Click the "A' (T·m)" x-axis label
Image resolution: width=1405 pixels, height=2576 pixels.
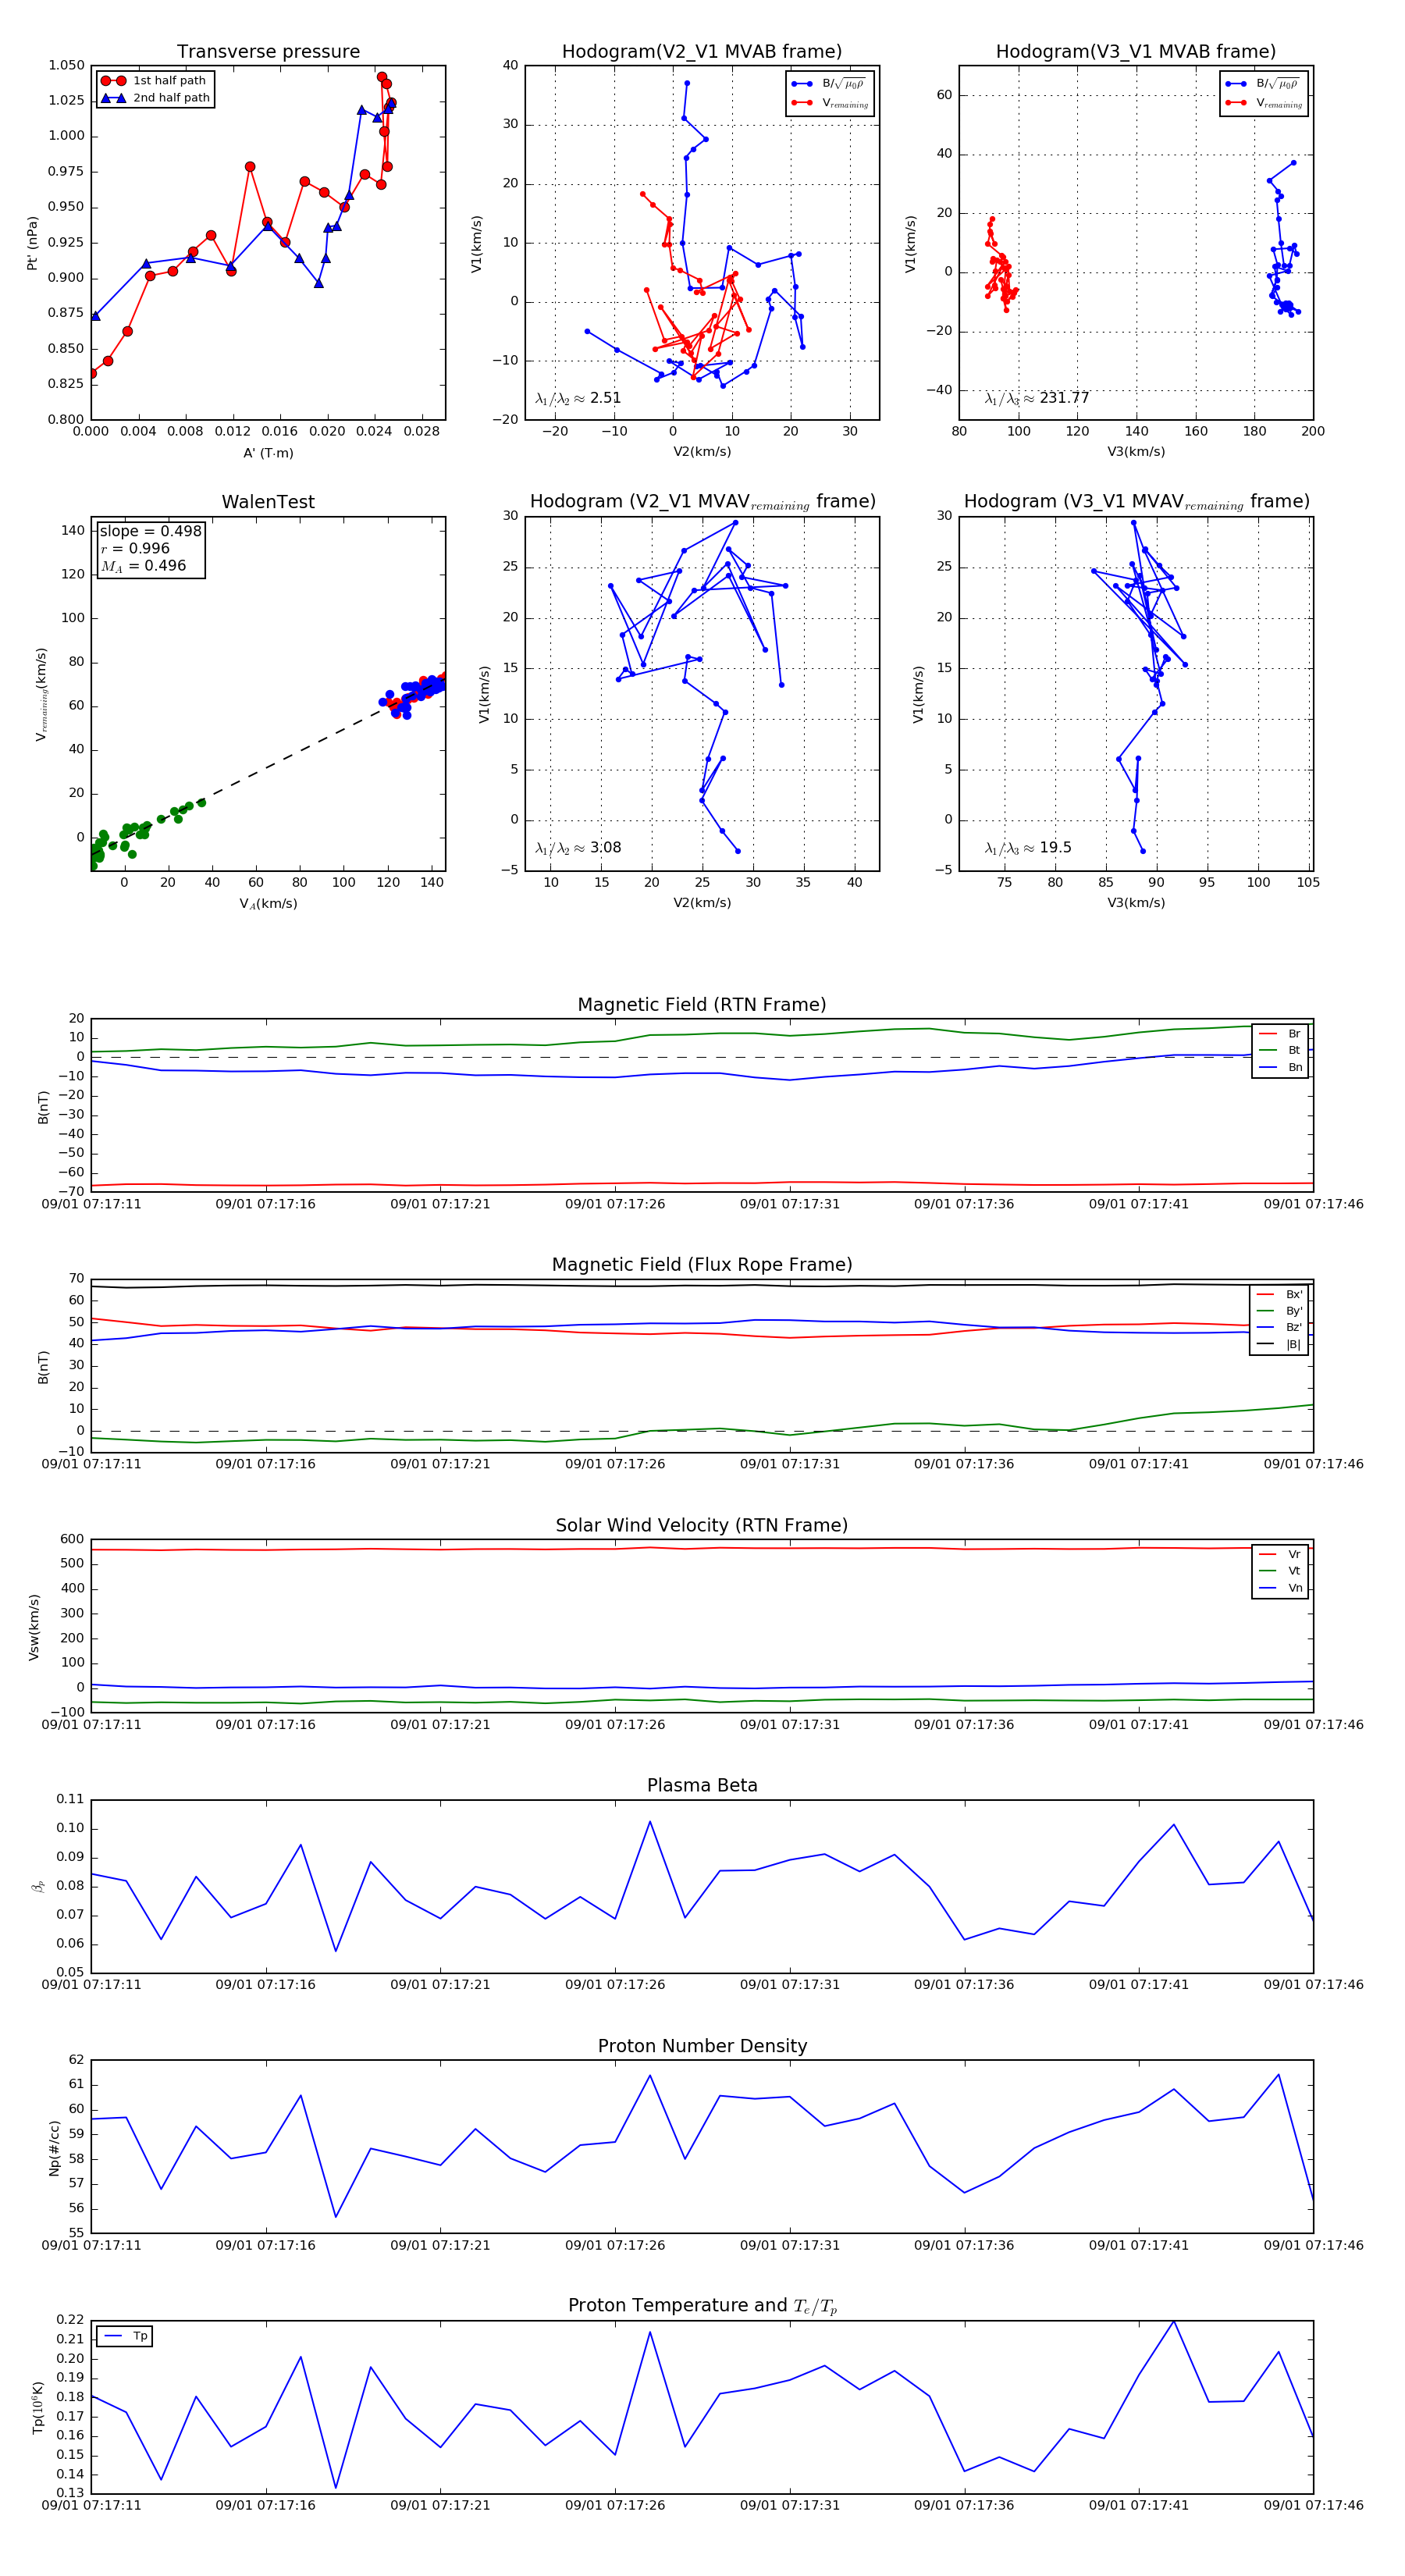pyautogui.click(x=268, y=453)
